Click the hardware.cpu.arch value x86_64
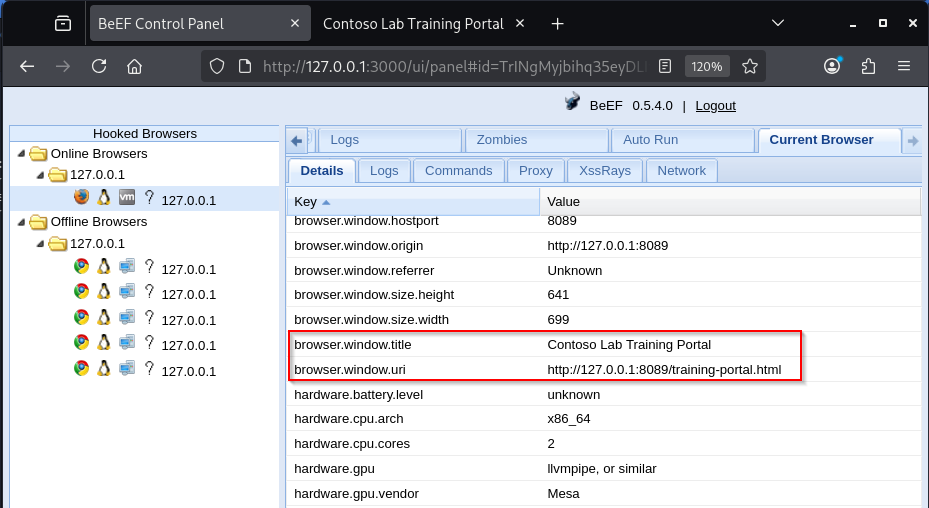929x508 pixels. tap(569, 418)
